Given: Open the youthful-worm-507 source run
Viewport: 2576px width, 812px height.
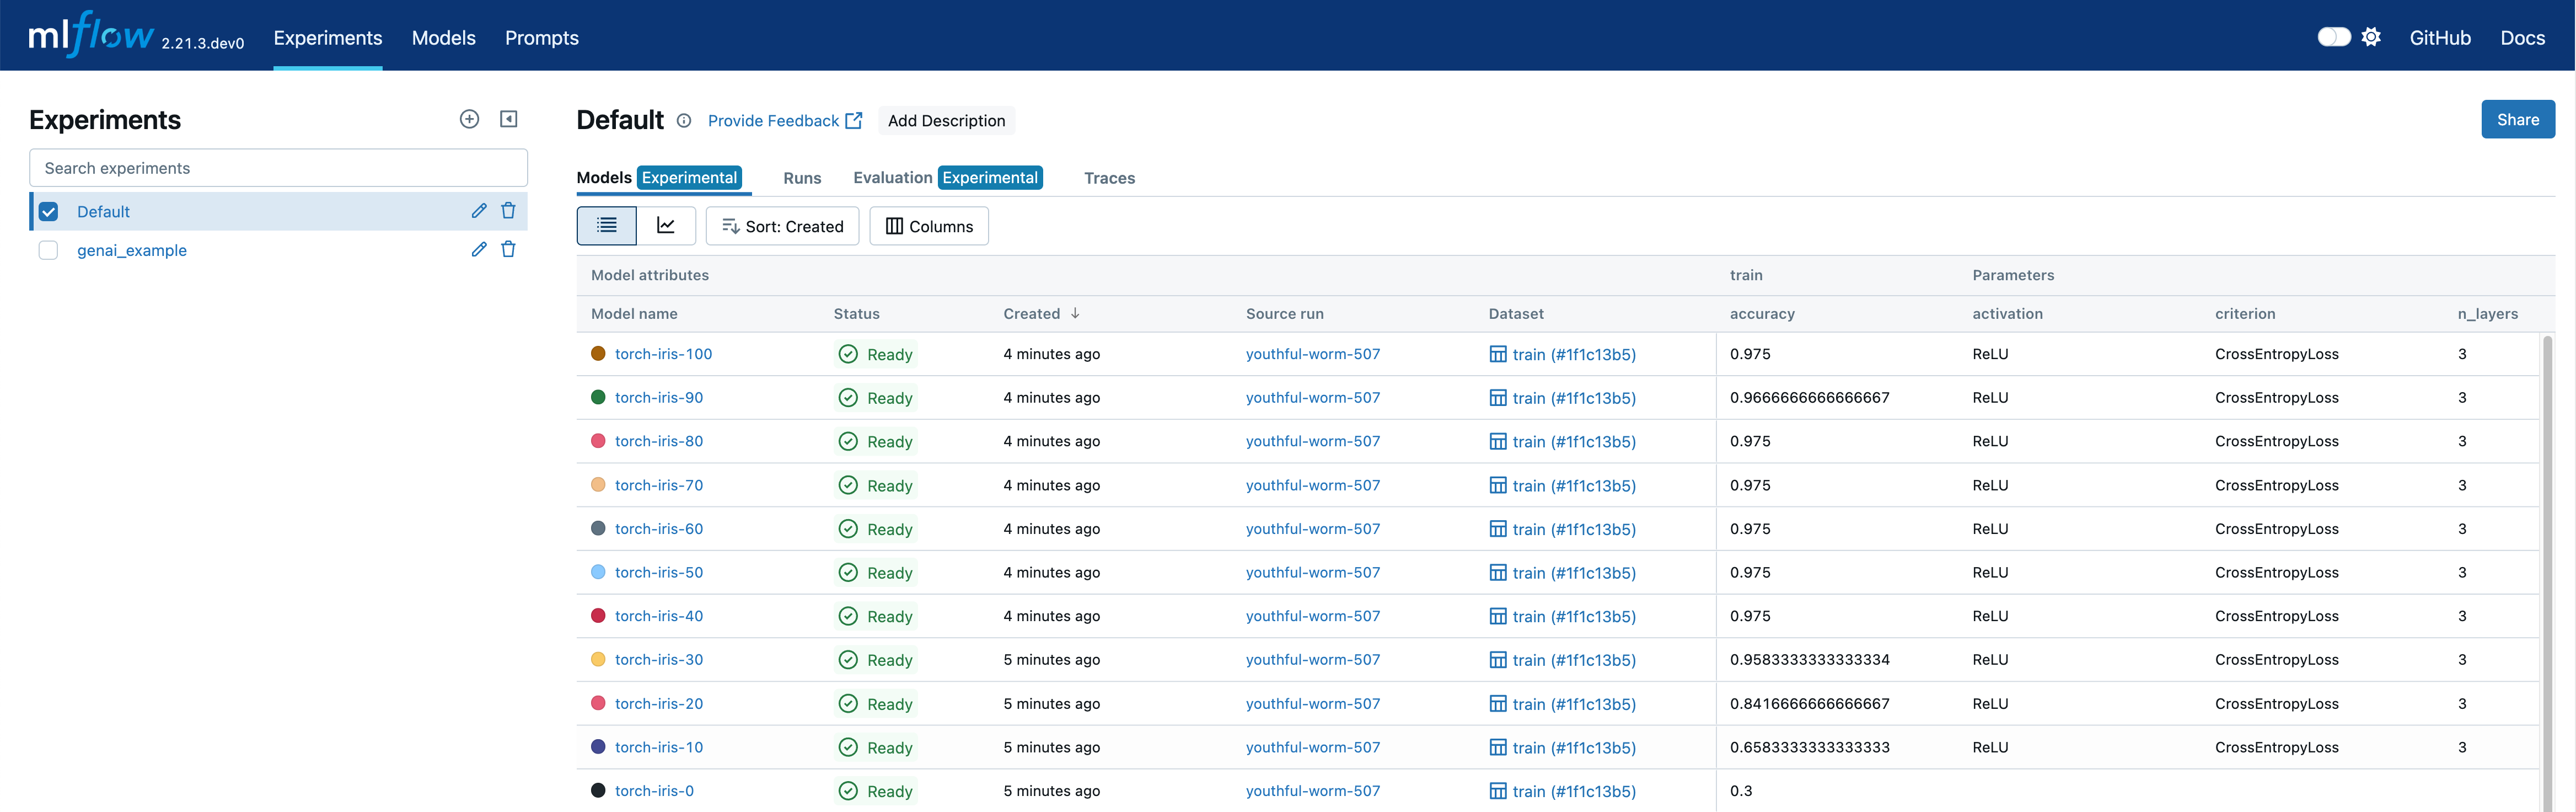Looking at the screenshot, I should (x=1313, y=353).
